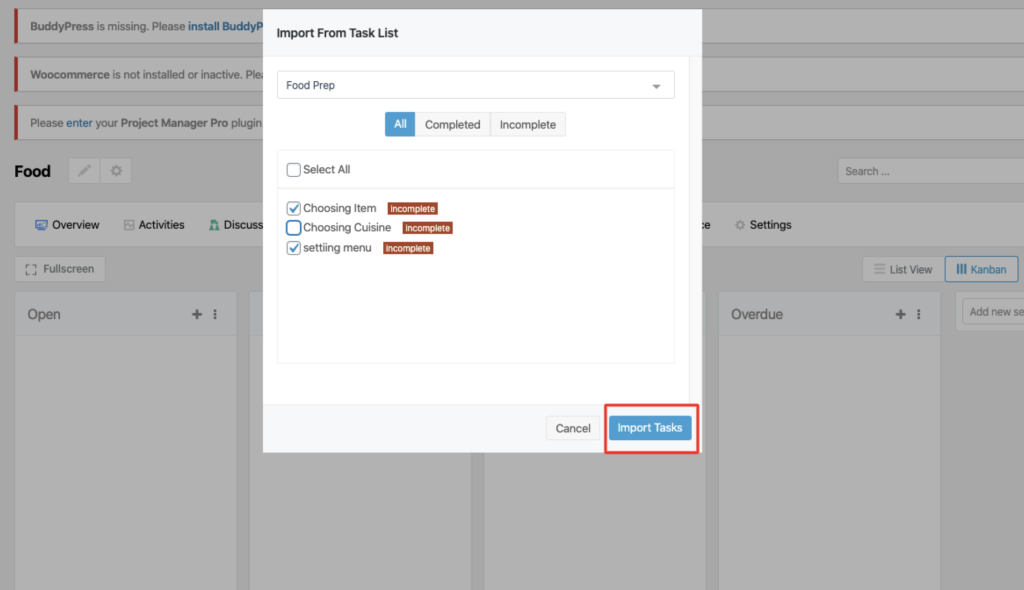Image resolution: width=1024 pixels, height=590 pixels.
Task: Edit project name with pencil icon
Action: tap(84, 171)
